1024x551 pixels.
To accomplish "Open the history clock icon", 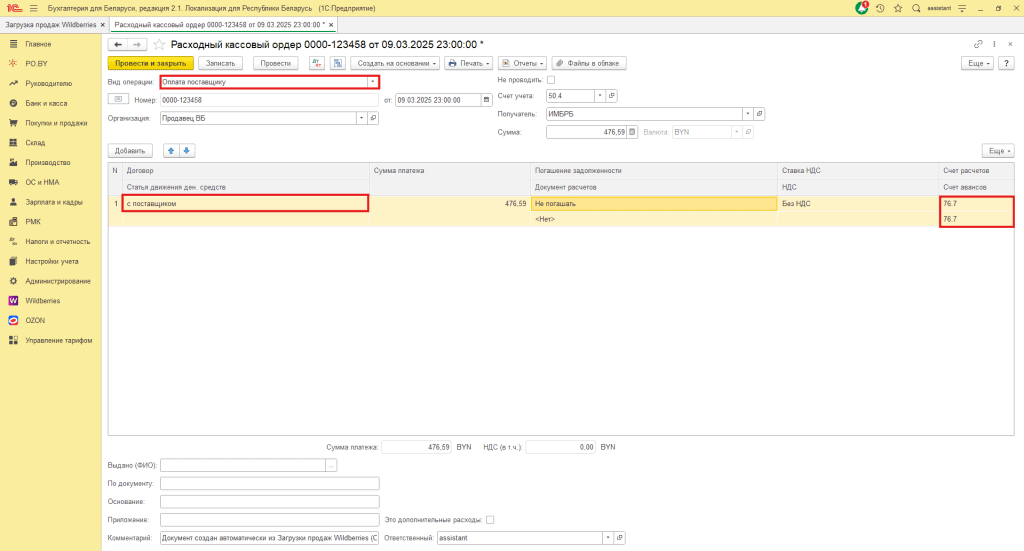I will coord(880,8).
